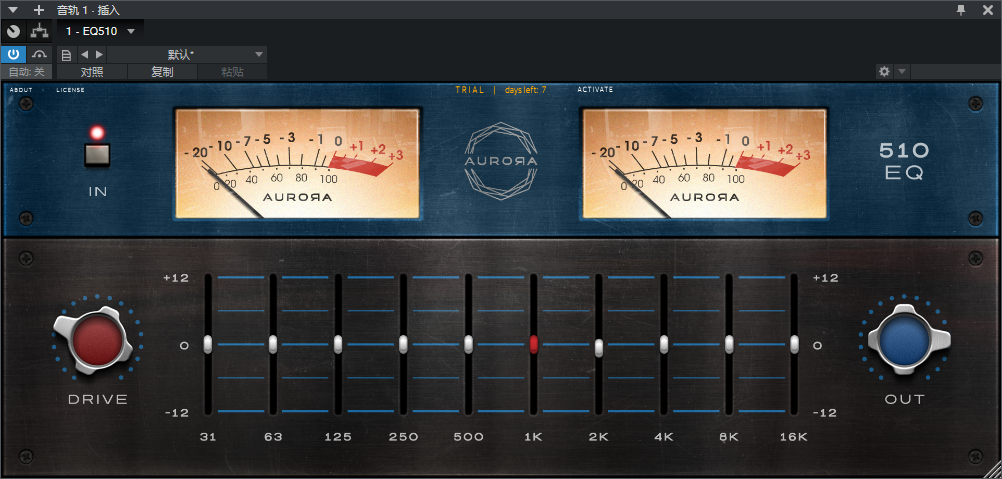The width and height of the screenshot is (1002, 479).
Task: Open the title bar triangle menu
Action: pyautogui.click(x=13, y=10)
